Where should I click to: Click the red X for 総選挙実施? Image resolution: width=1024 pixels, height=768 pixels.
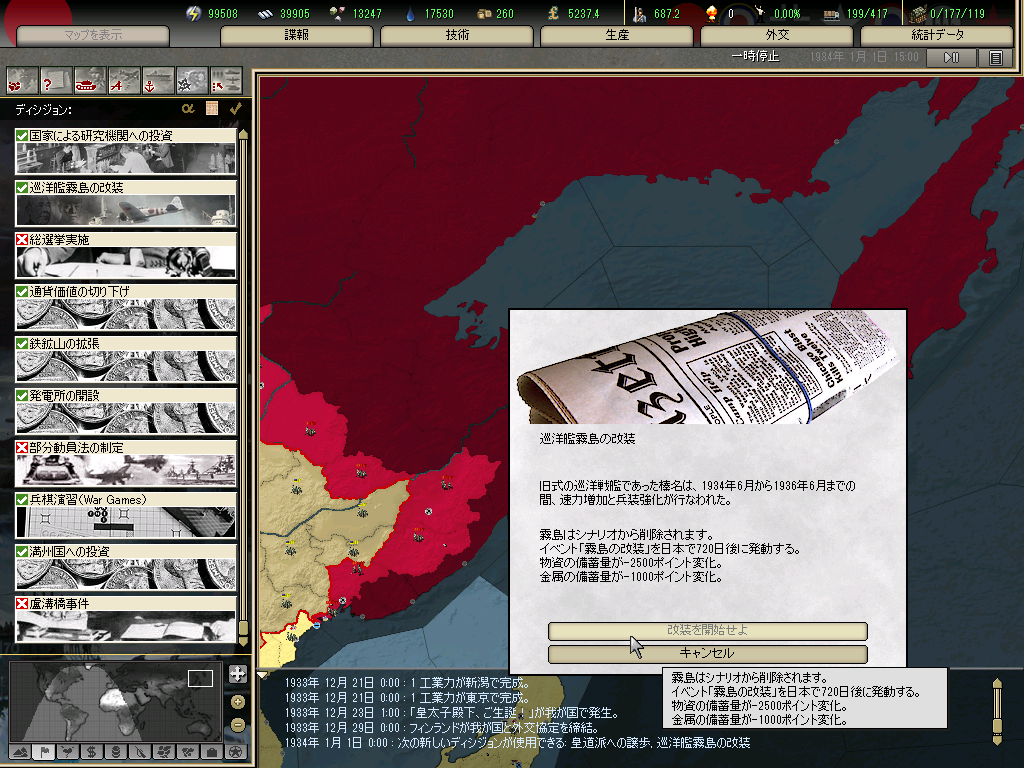pos(22,240)
